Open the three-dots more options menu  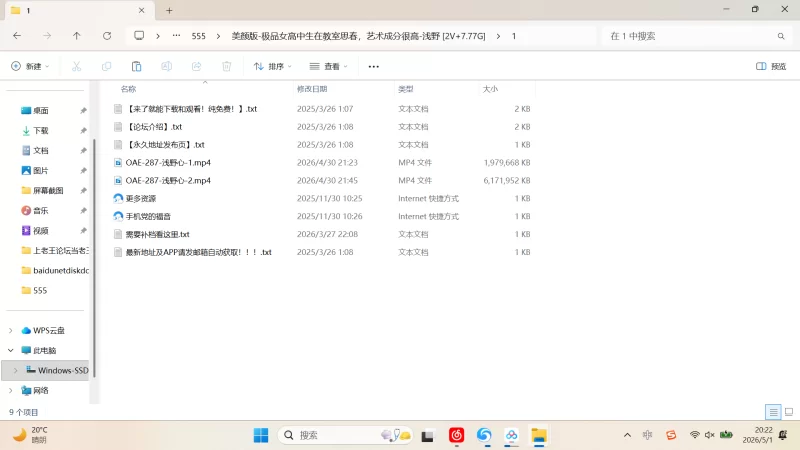pyautogui.click(x=373, y=66)
